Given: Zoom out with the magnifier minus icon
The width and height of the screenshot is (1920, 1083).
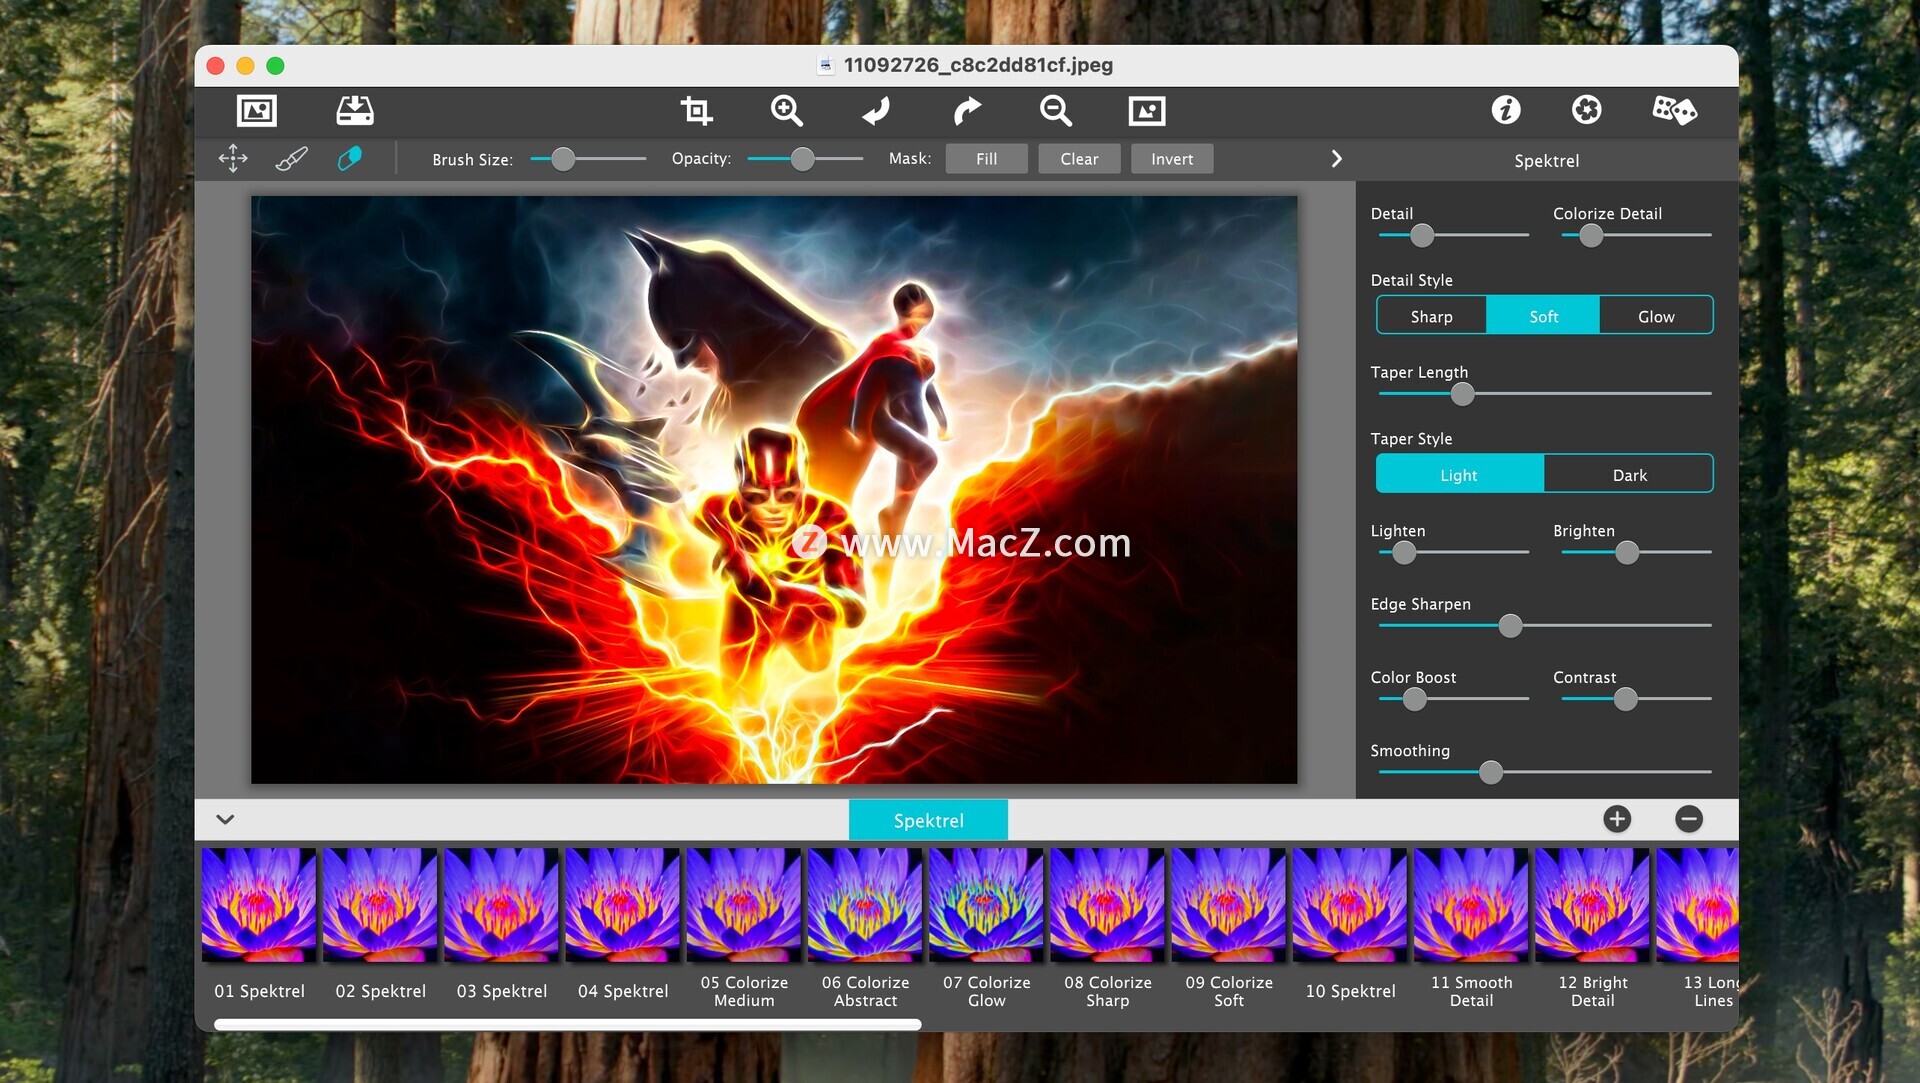Looking at the screenshot, I should tap(1056, 110).
